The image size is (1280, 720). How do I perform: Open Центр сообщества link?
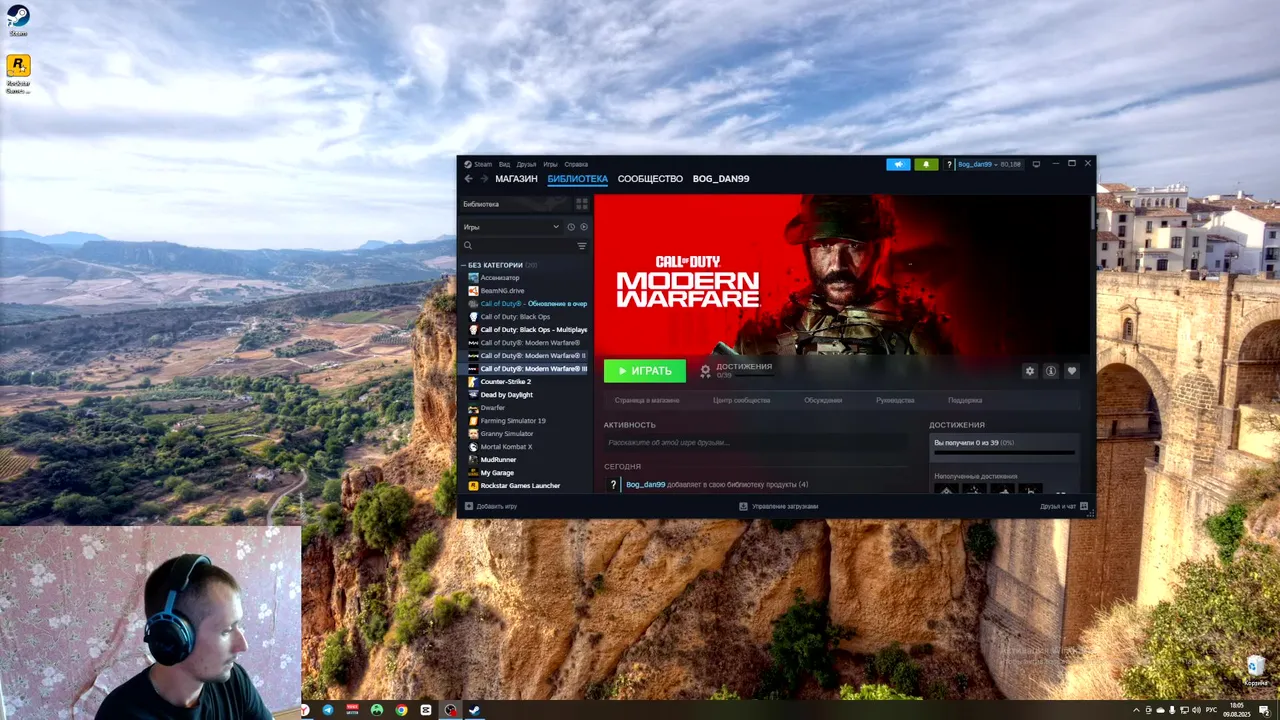tap(741, 400)
